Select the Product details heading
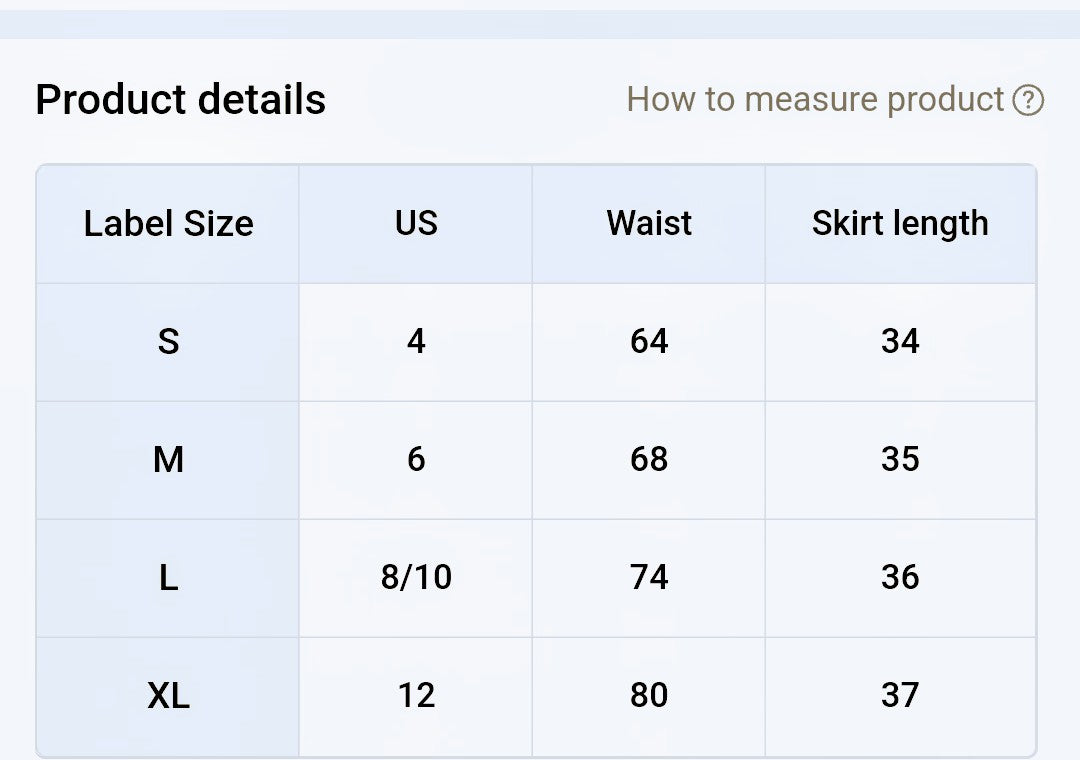The height and width of the screenshot is (760, 1080). pyautogui.click(x=180, y=99)
